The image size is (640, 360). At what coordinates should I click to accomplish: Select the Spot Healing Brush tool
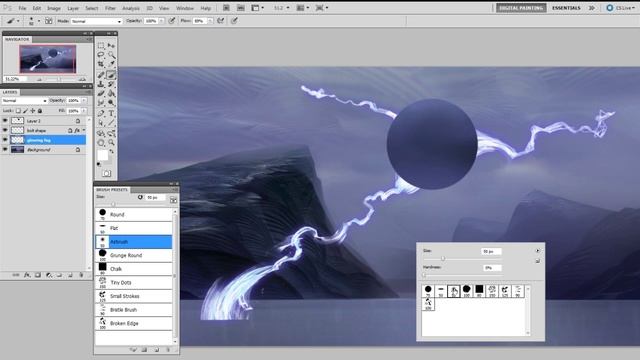pos(101,75)
